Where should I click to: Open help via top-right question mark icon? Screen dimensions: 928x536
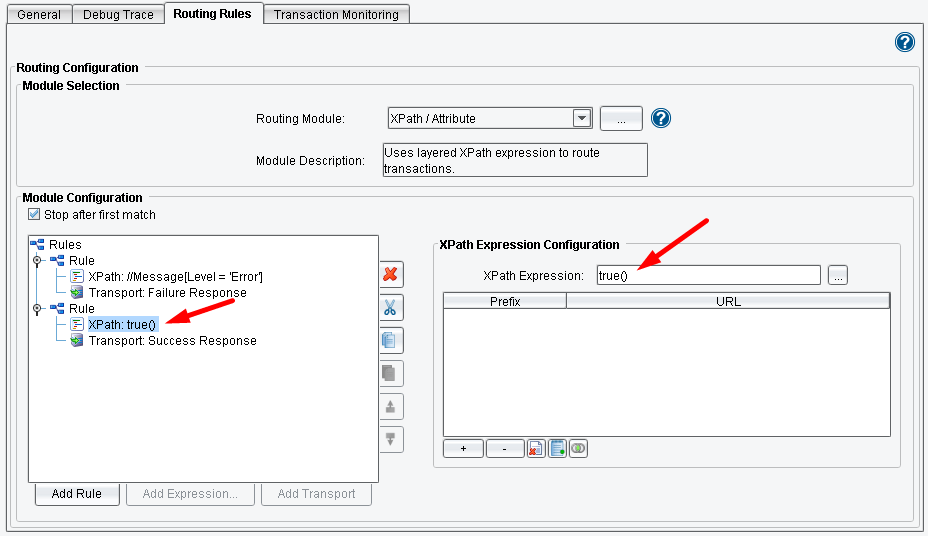pyautogui.click(x=904, y=42)
